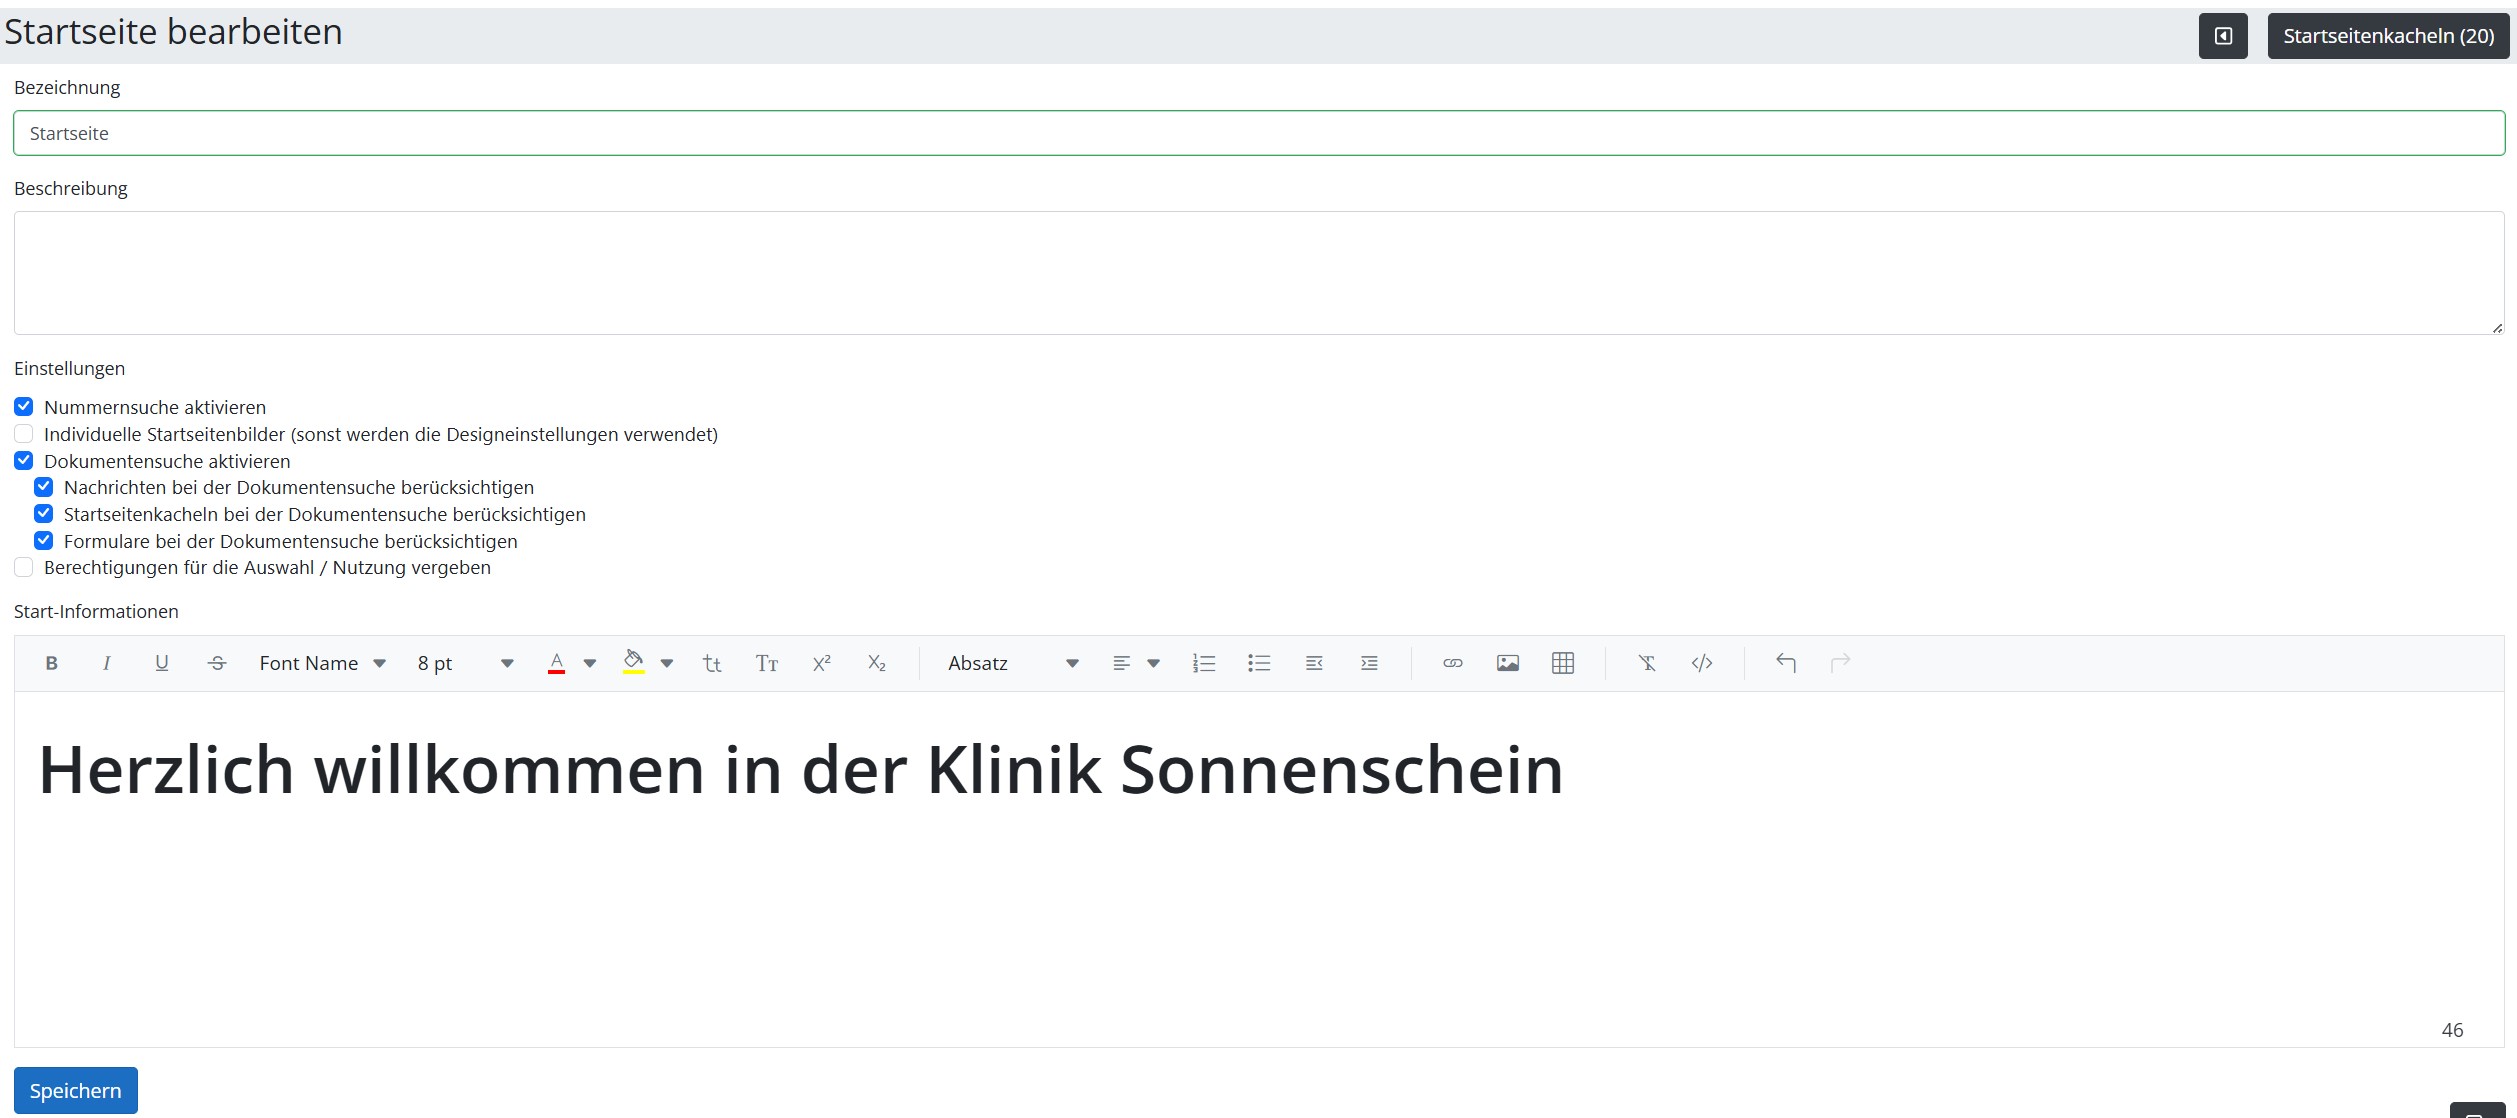Clear text formatting icon
This screenshot has width=2517, height=1118.
1647,663
